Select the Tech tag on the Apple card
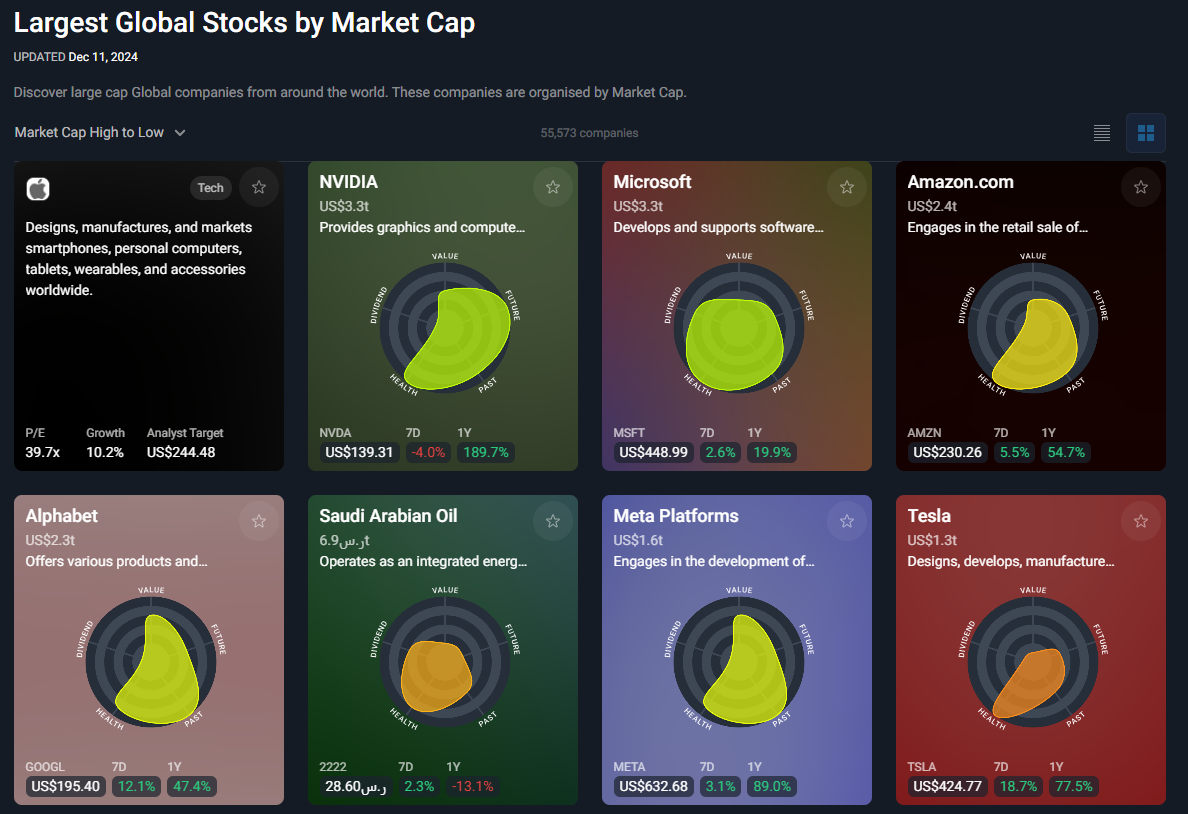 (211, 187)
